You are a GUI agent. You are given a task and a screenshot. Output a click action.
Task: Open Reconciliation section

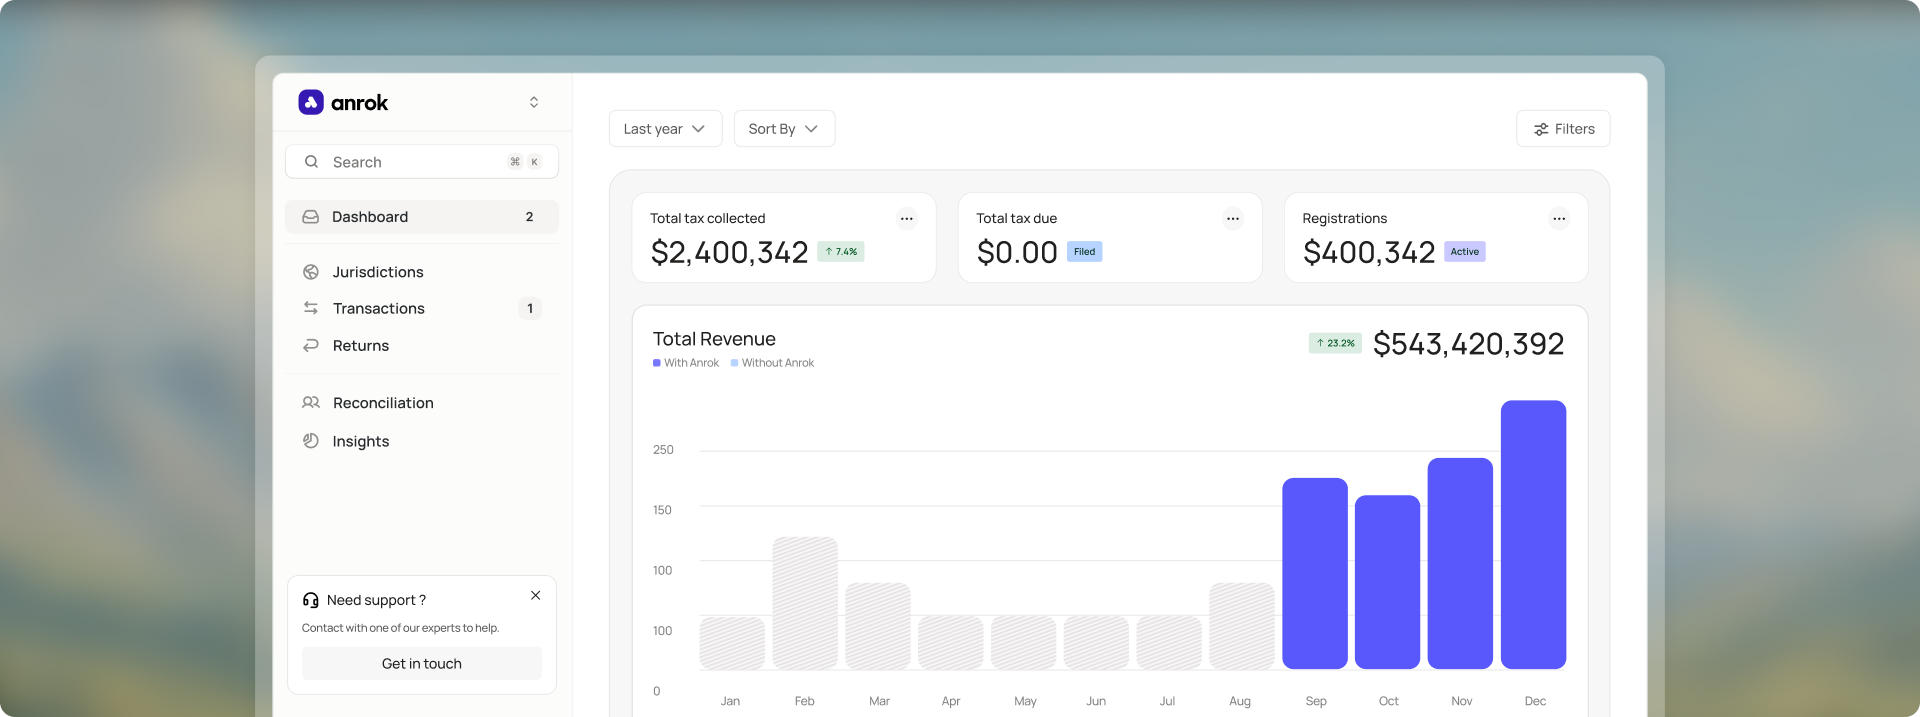point(383,403)
